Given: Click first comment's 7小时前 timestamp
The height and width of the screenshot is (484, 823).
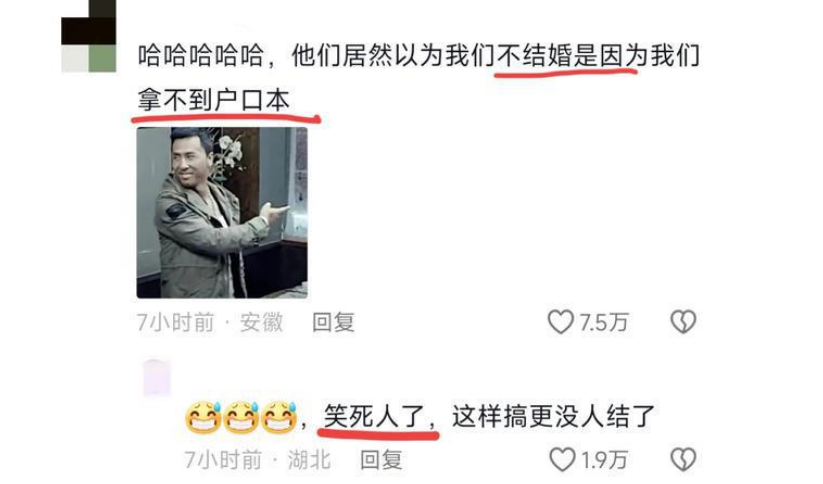Looking at the screenshot, I should tap(175, 322).
